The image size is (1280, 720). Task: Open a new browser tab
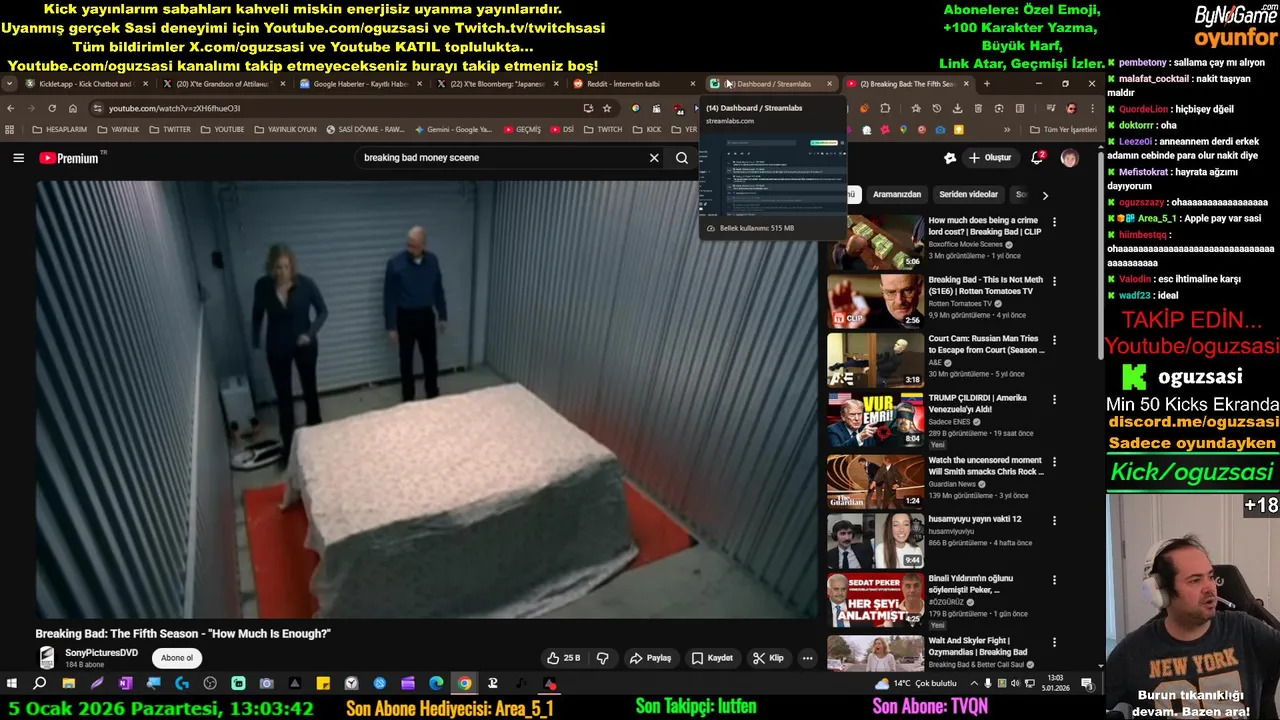pyautogui.click(x=986, y=84)
